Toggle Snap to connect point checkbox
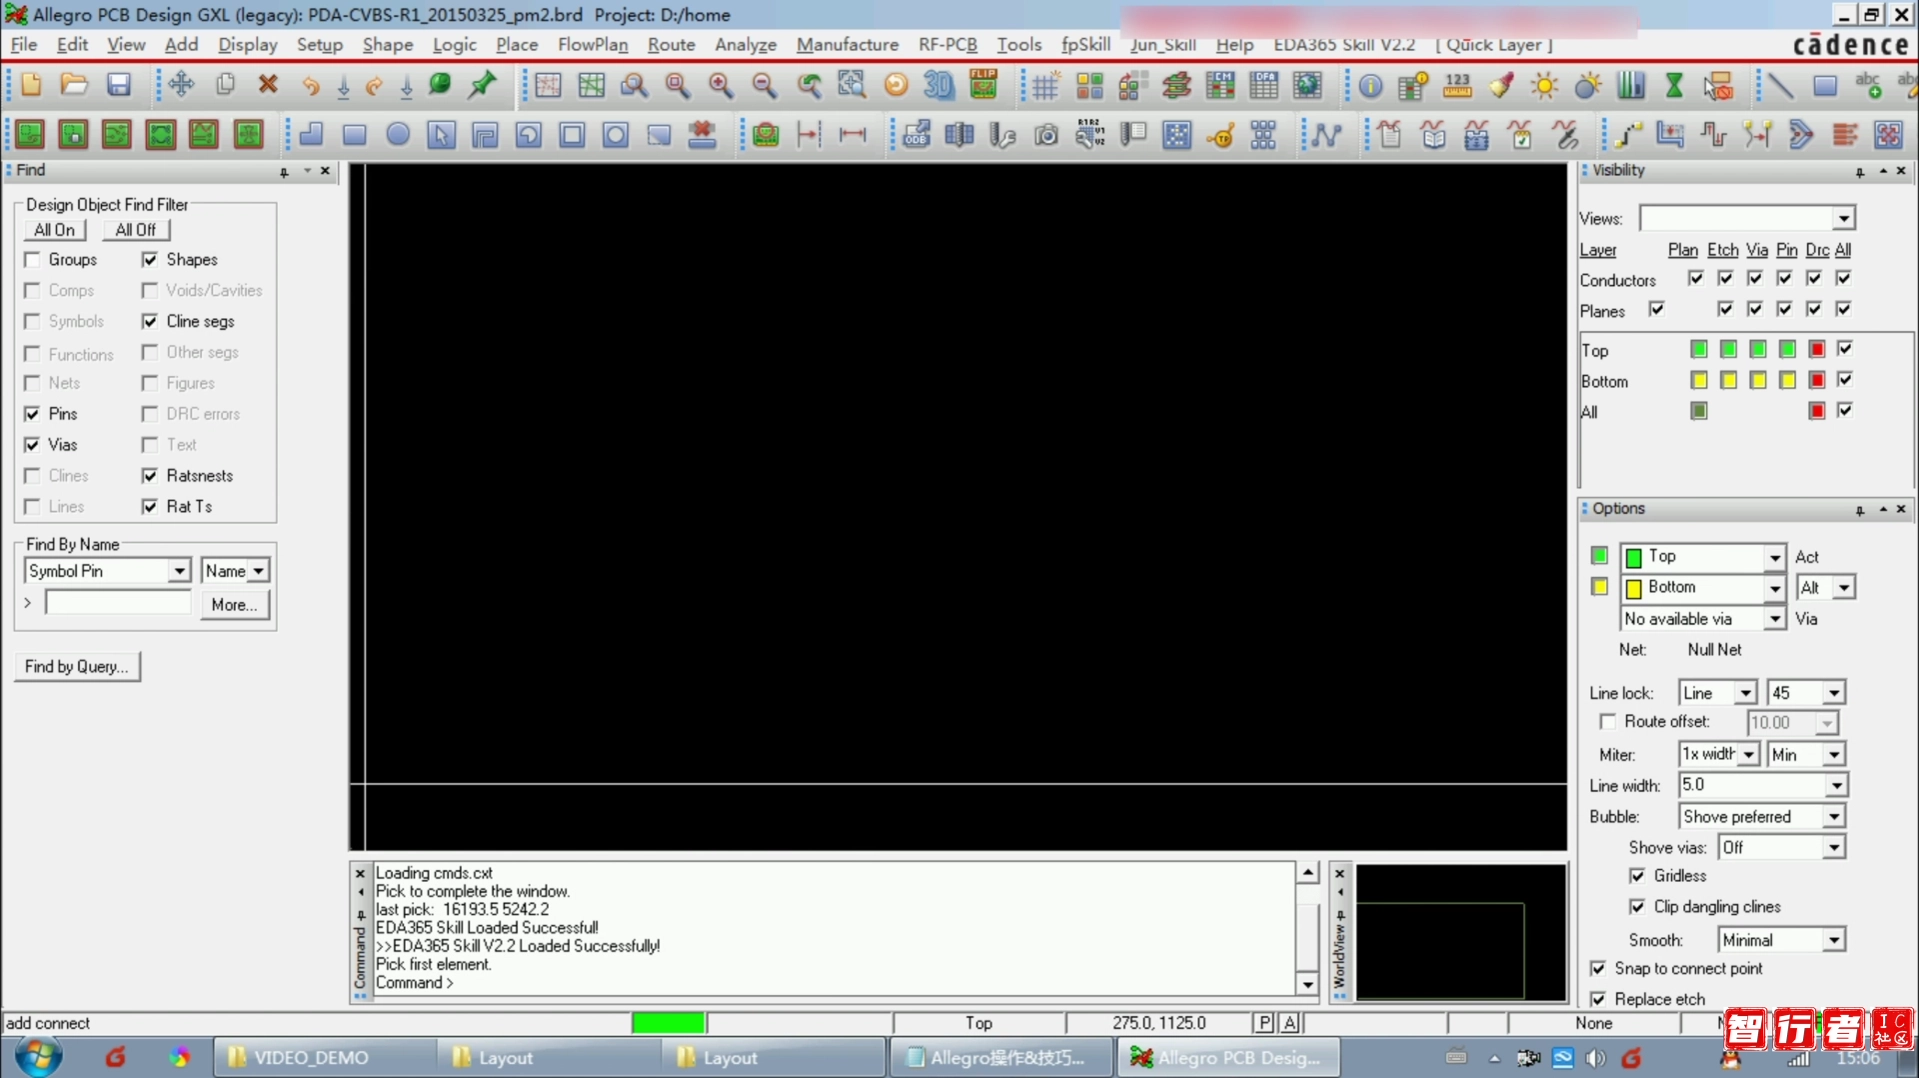This screenshot has width=1919, height=1078. [x=1598, y=968]
